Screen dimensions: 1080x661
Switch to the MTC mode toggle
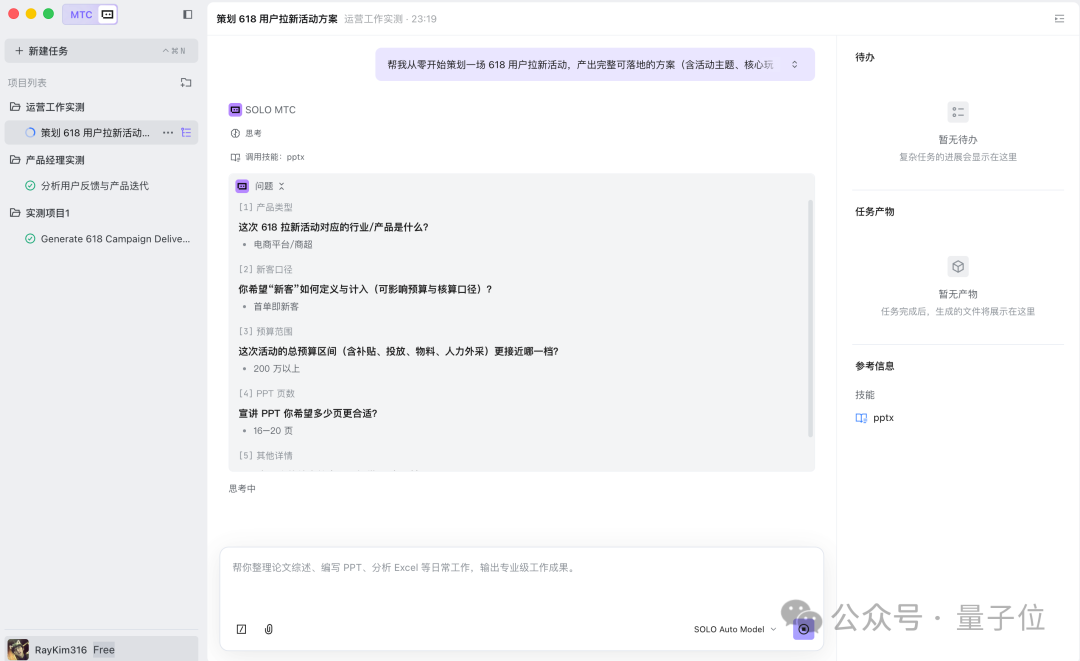click(81, 14)
